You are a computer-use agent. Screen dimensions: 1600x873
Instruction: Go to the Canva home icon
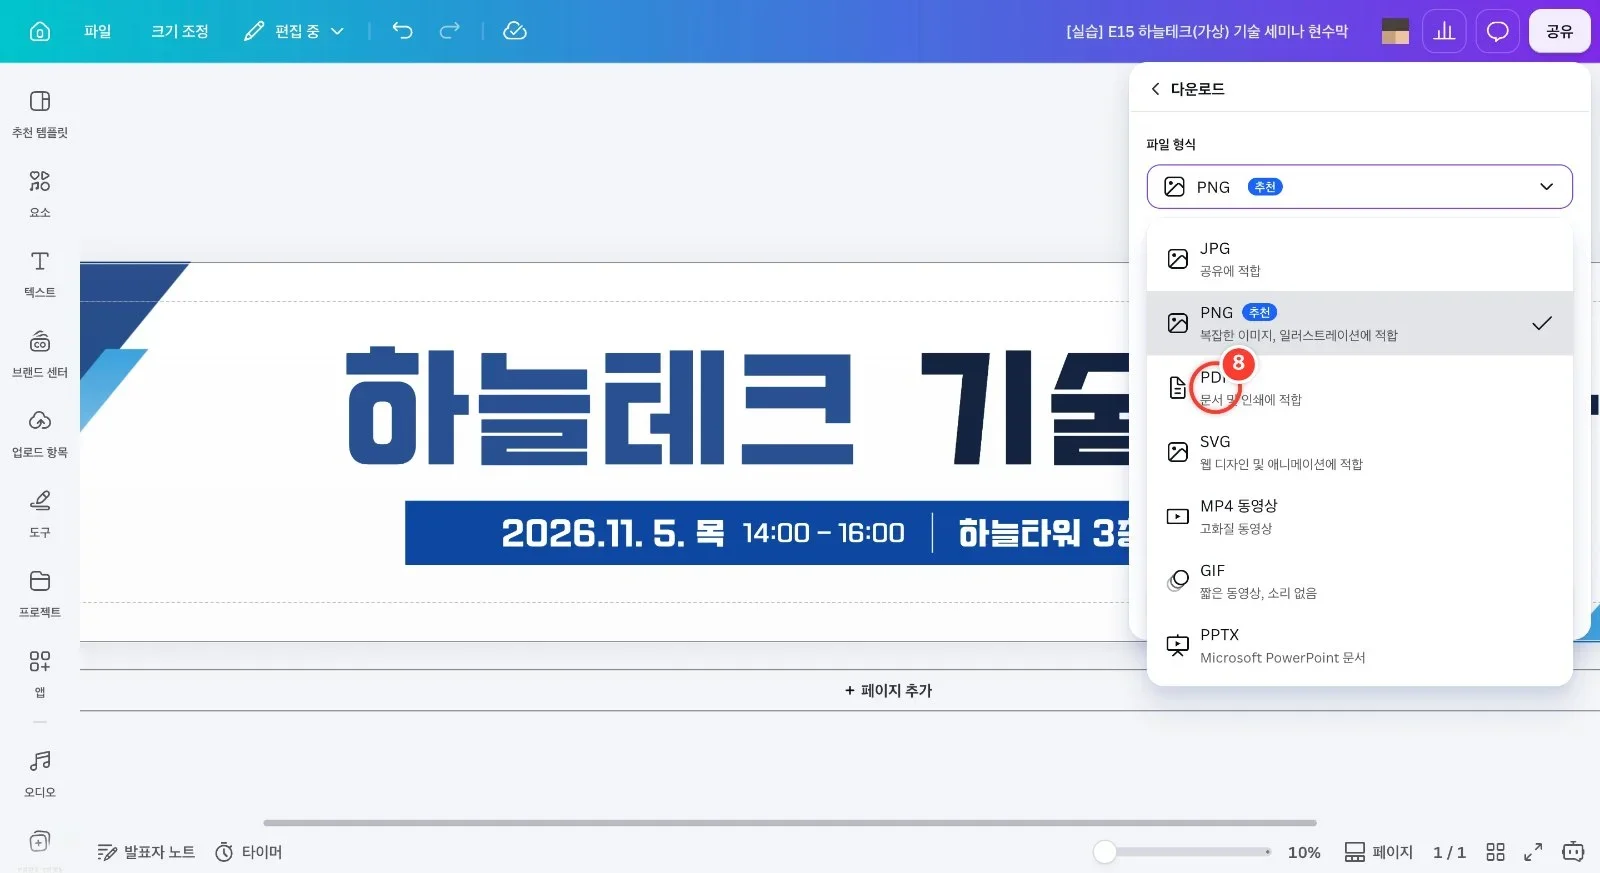pyautogui.click(x=40, y=31)
